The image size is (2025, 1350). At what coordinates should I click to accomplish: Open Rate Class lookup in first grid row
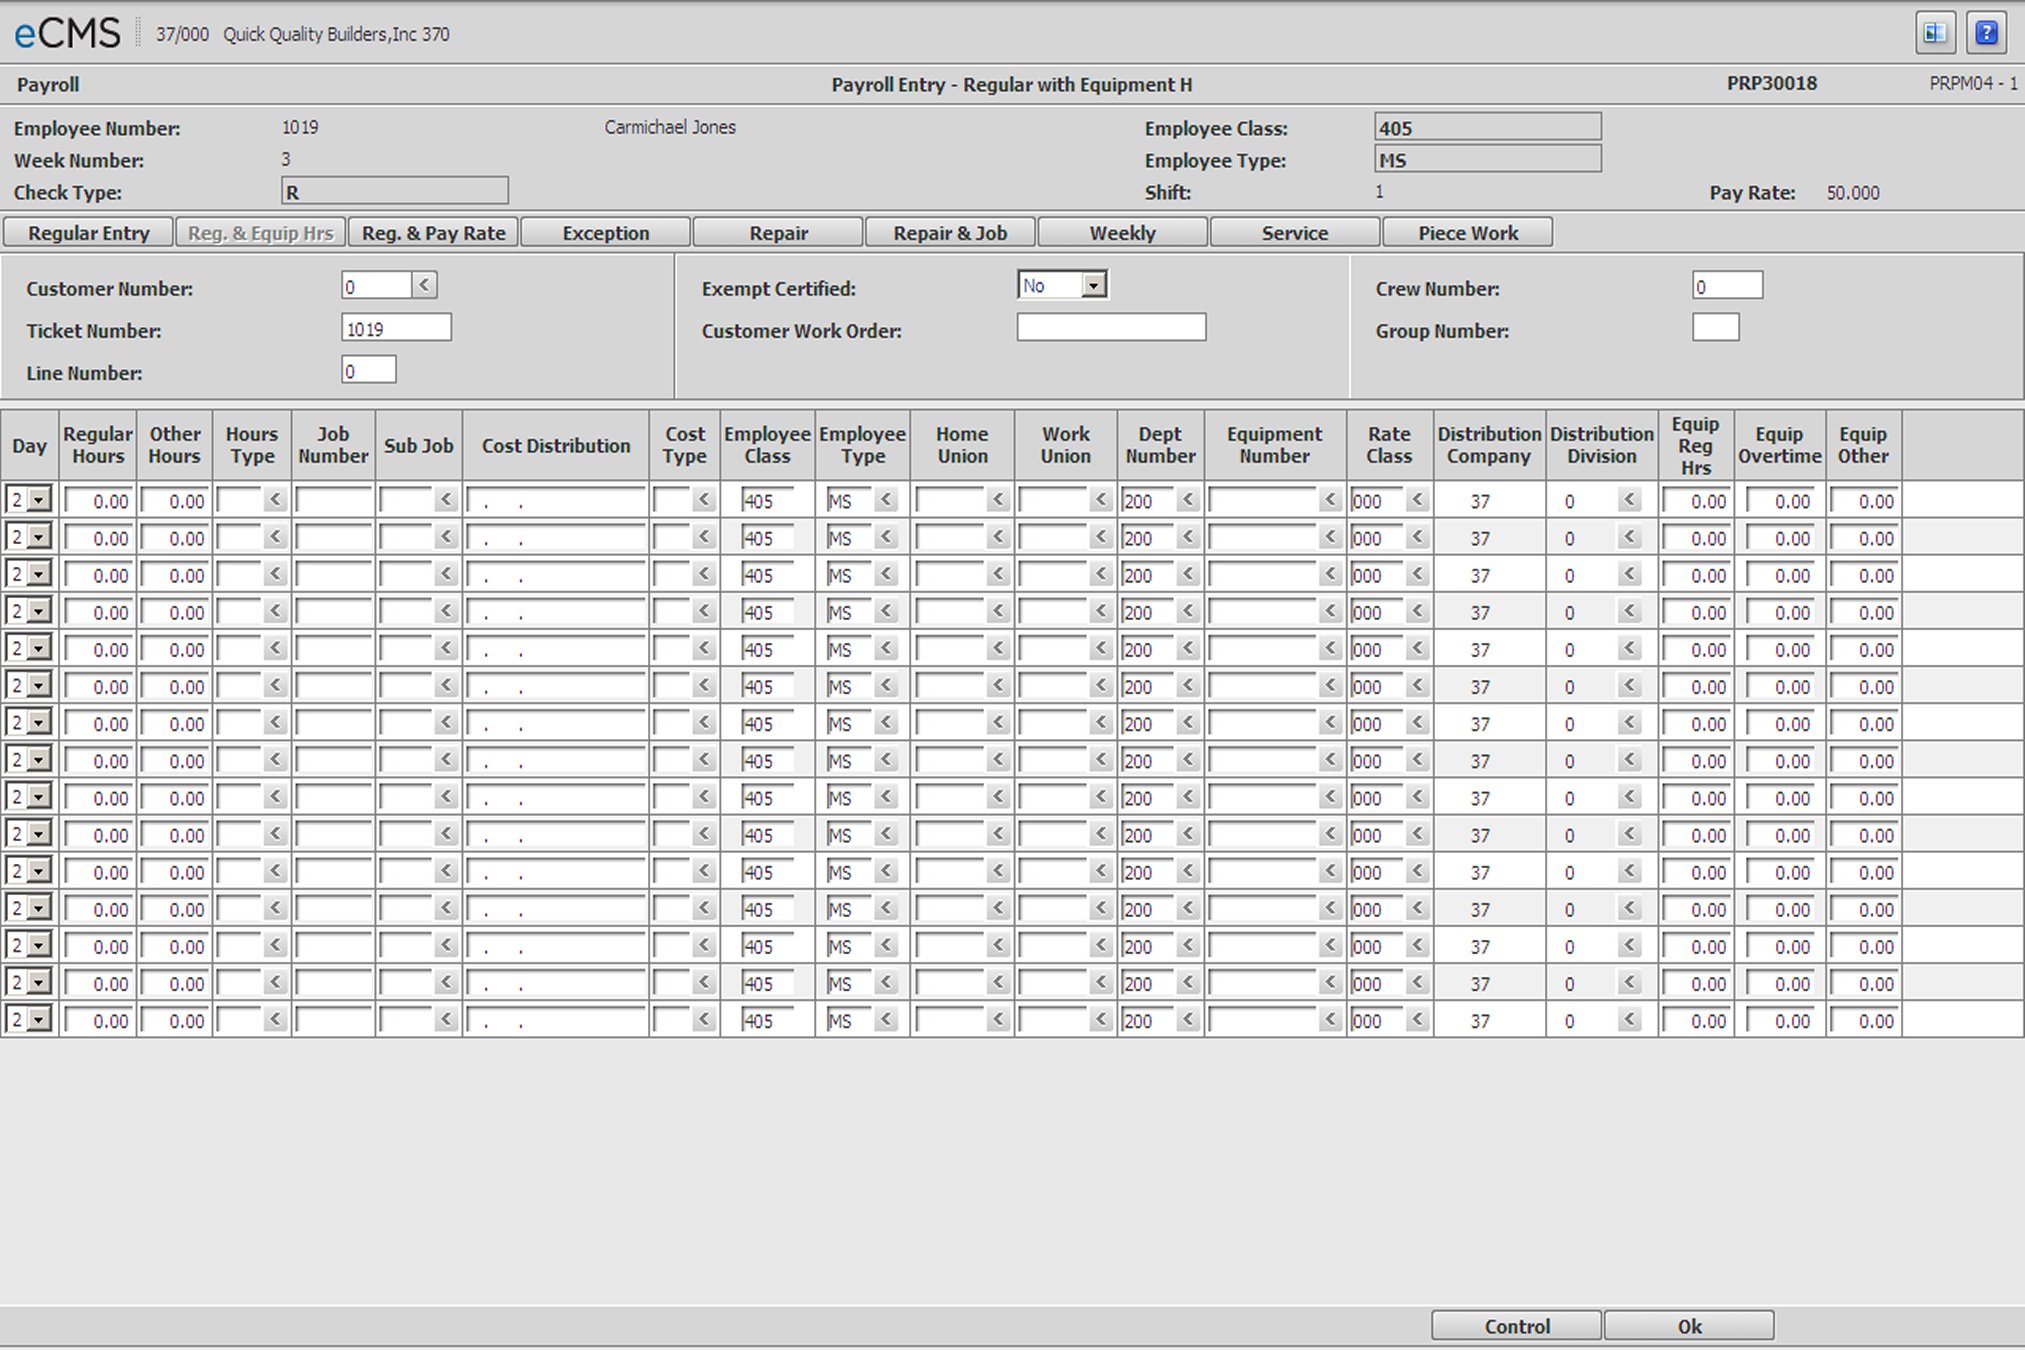pyautogui.click(x=1417, y=500)
